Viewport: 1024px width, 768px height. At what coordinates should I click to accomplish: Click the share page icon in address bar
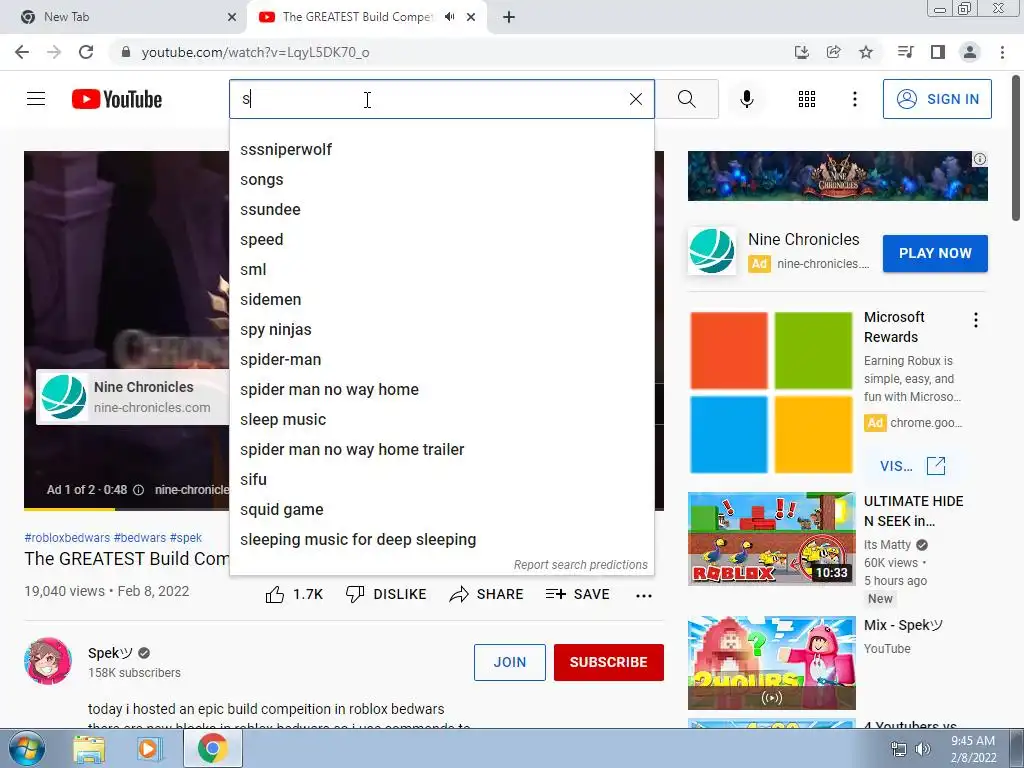[833, 52]
